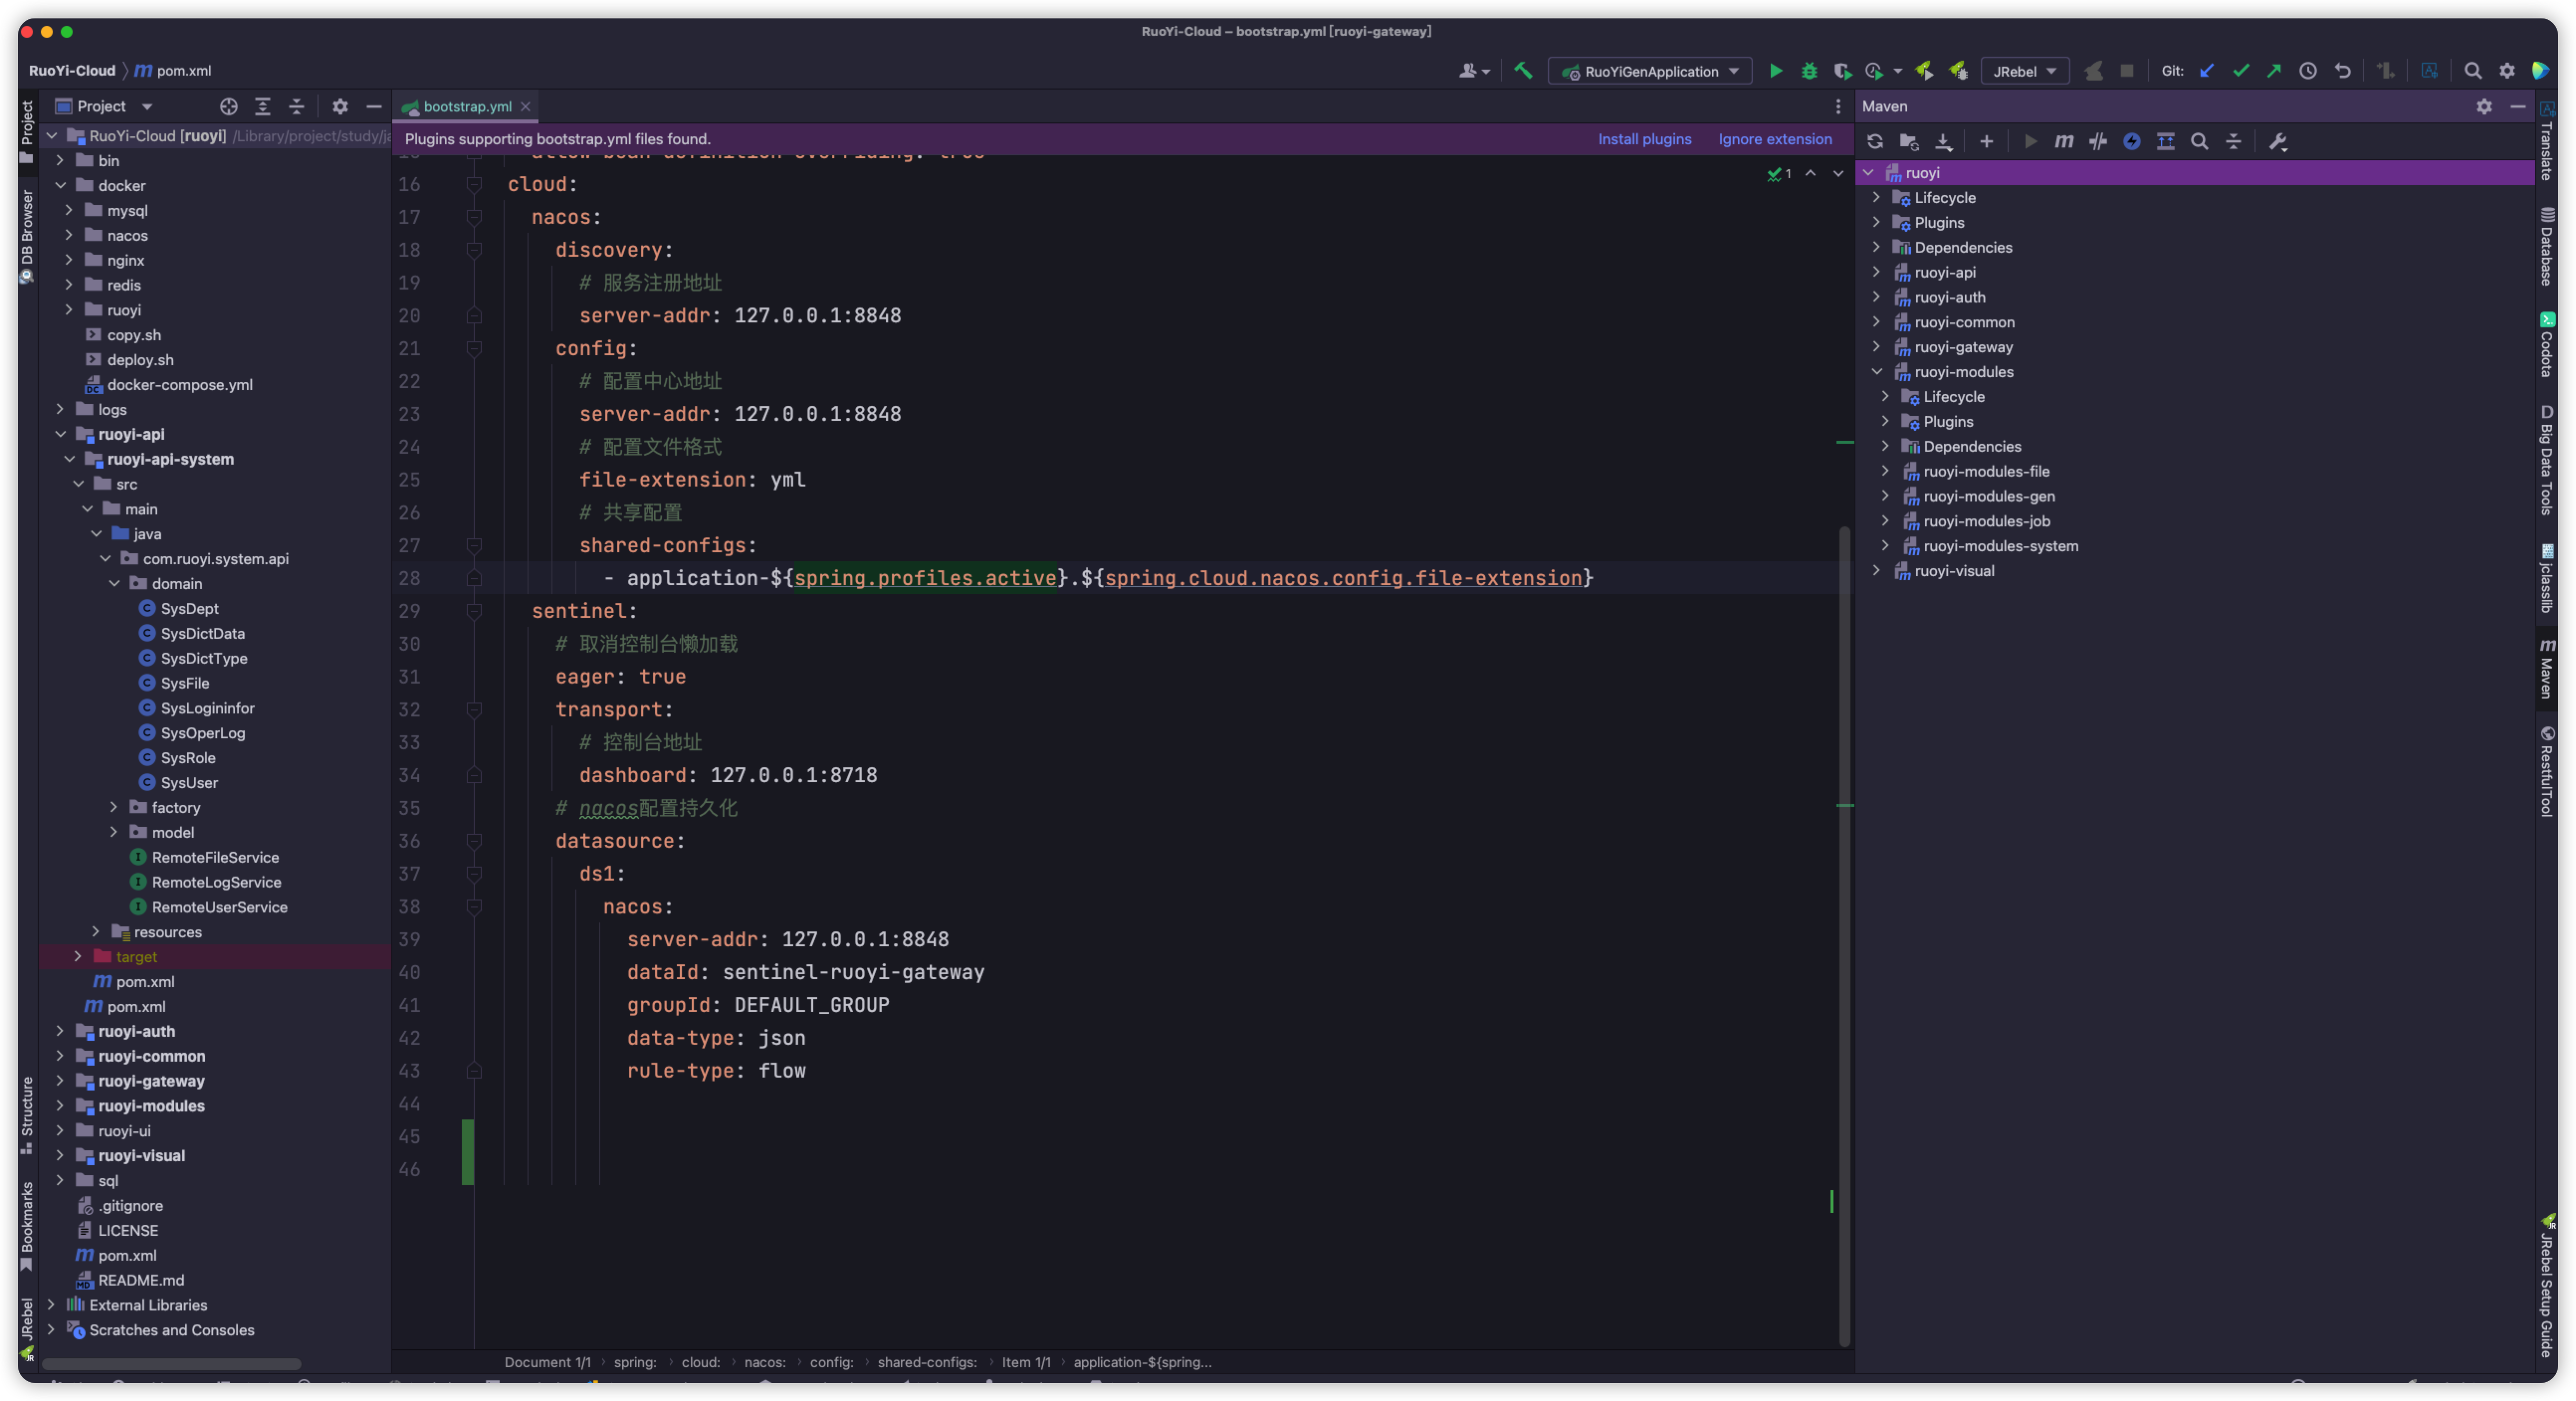Click the Project panel horizontal scrollbar

171,1363
